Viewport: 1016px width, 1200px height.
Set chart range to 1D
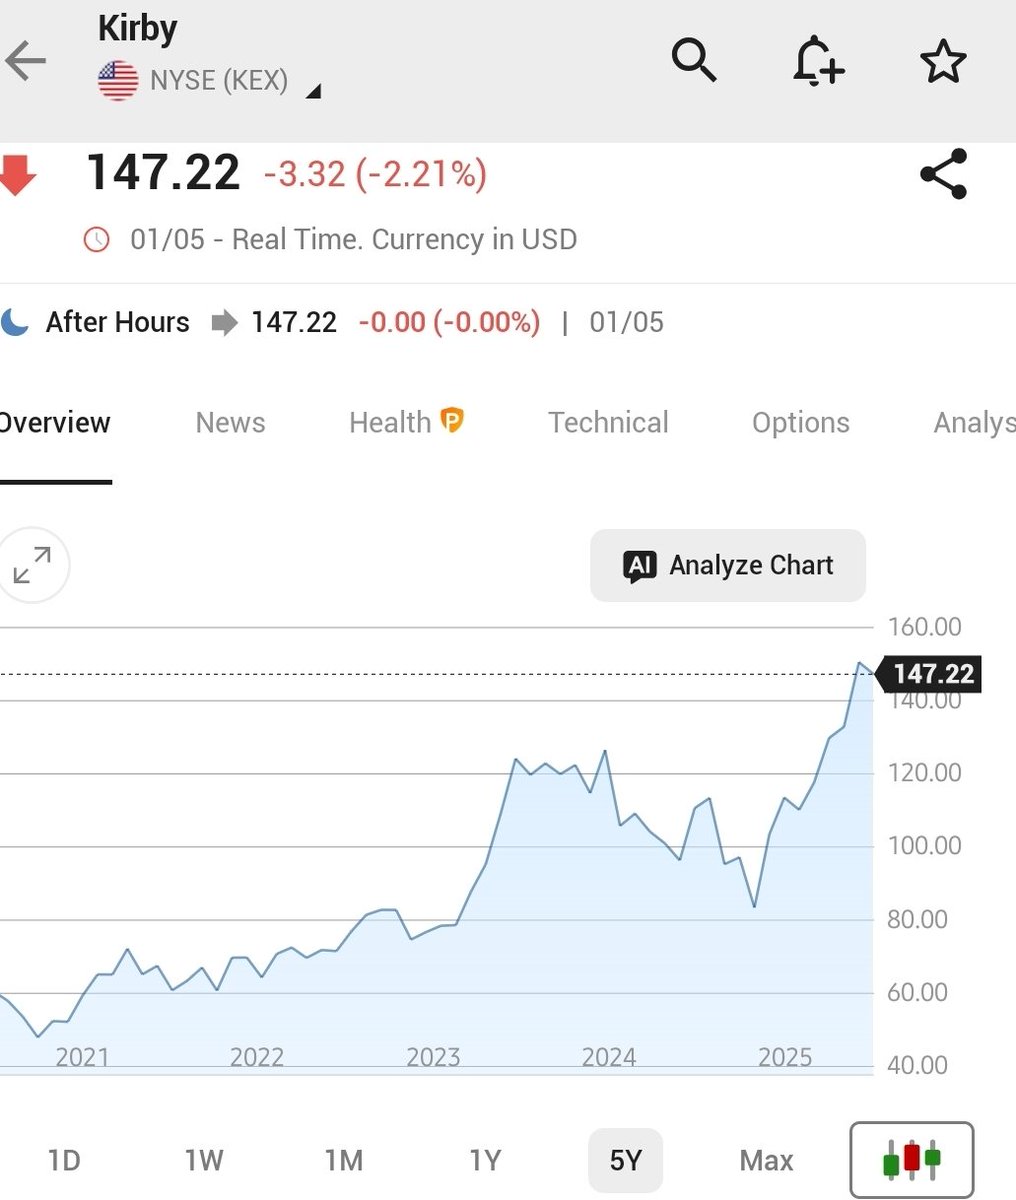coord(64,1160)
